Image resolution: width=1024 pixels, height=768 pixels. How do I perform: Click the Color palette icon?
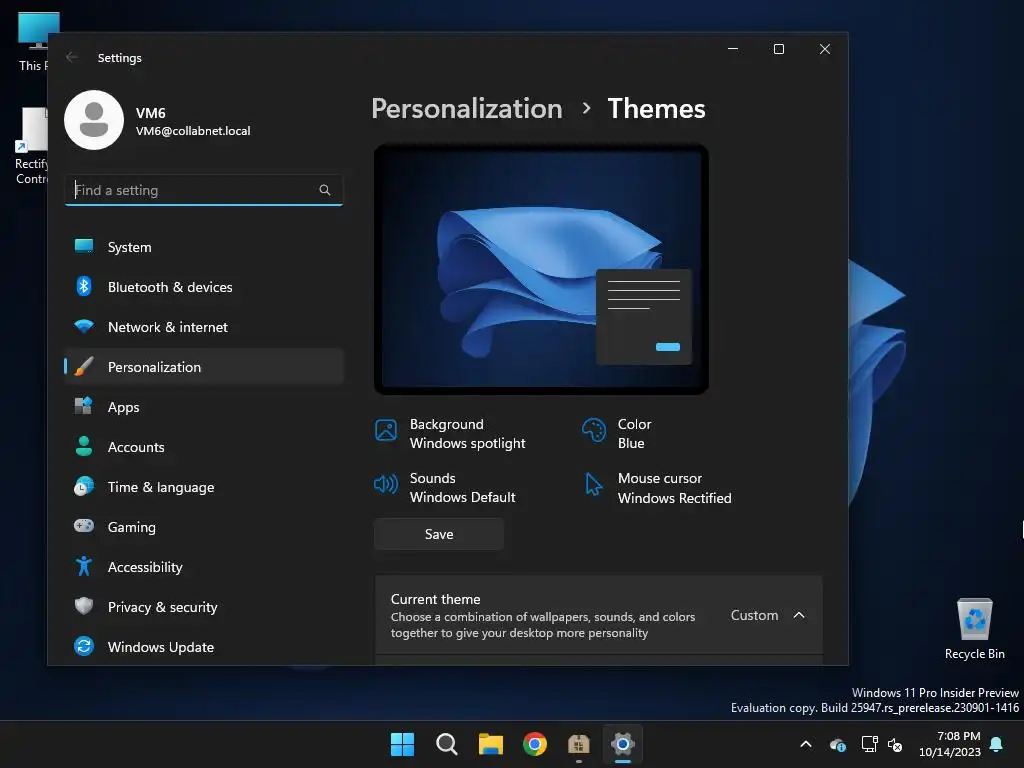594,430
